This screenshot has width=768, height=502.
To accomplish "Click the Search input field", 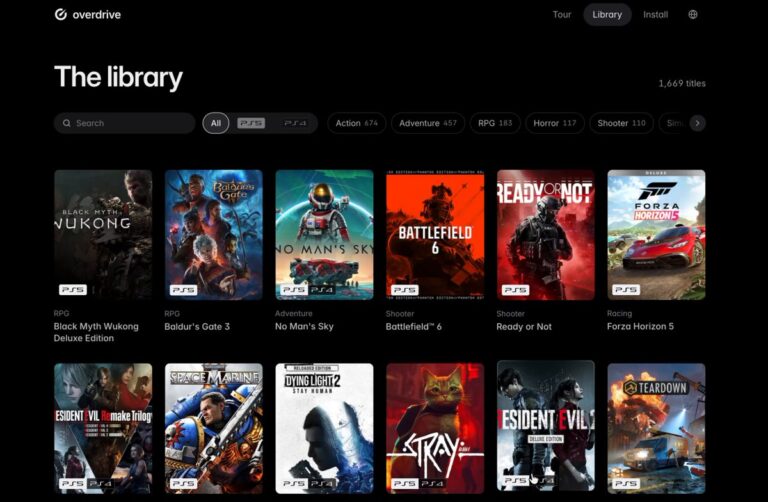I will (124, 123).
